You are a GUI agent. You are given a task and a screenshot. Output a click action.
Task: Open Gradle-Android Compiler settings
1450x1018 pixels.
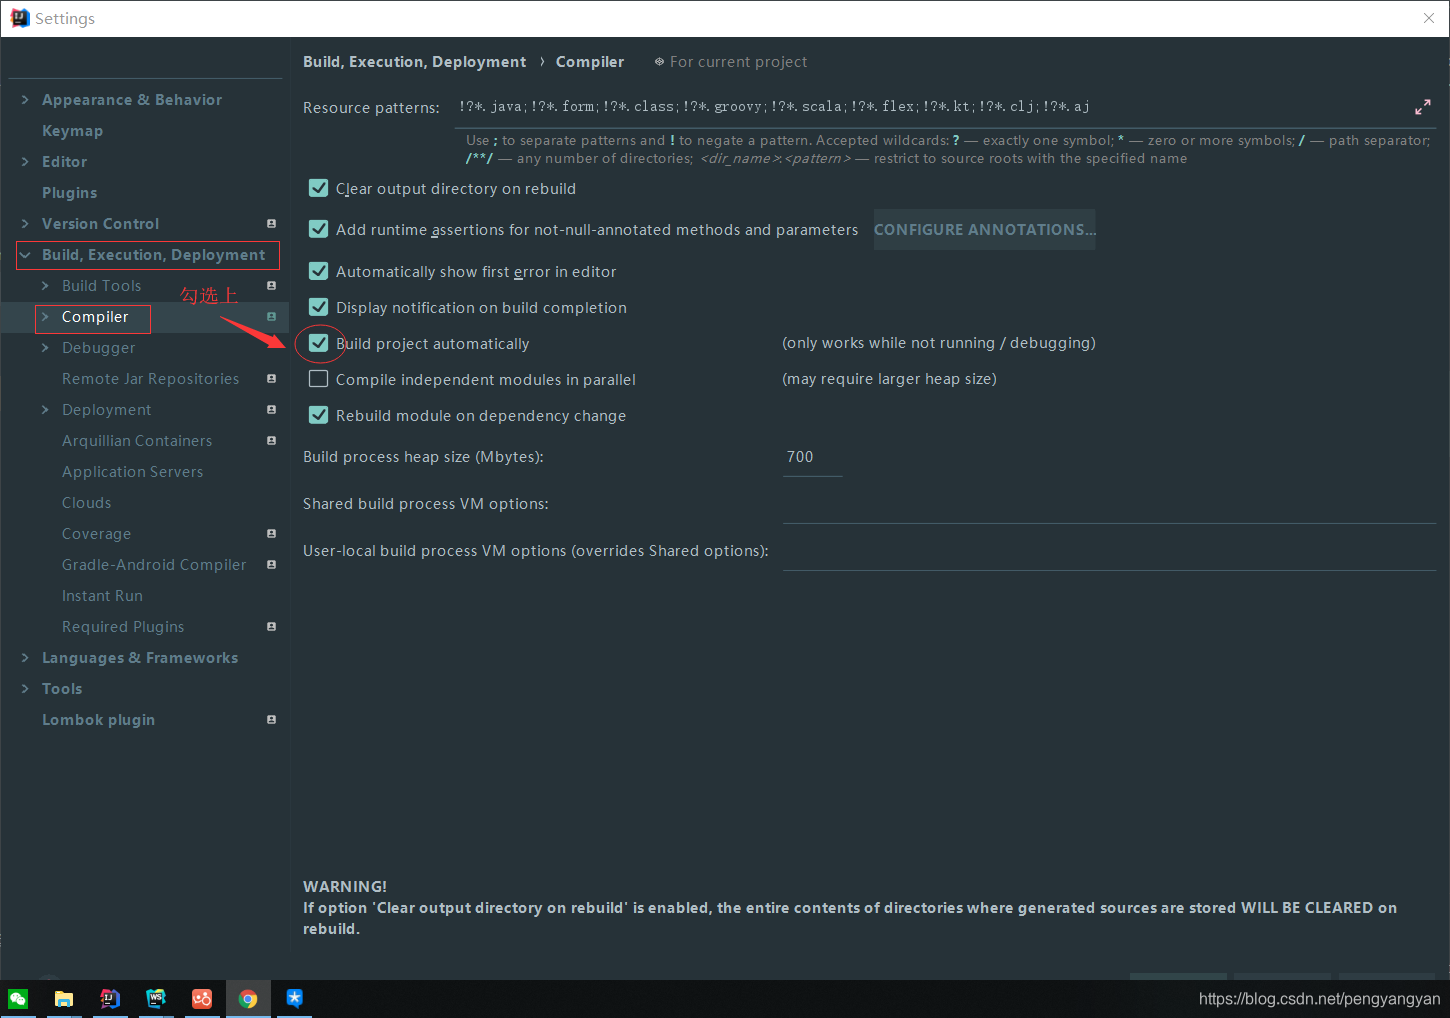154,565
